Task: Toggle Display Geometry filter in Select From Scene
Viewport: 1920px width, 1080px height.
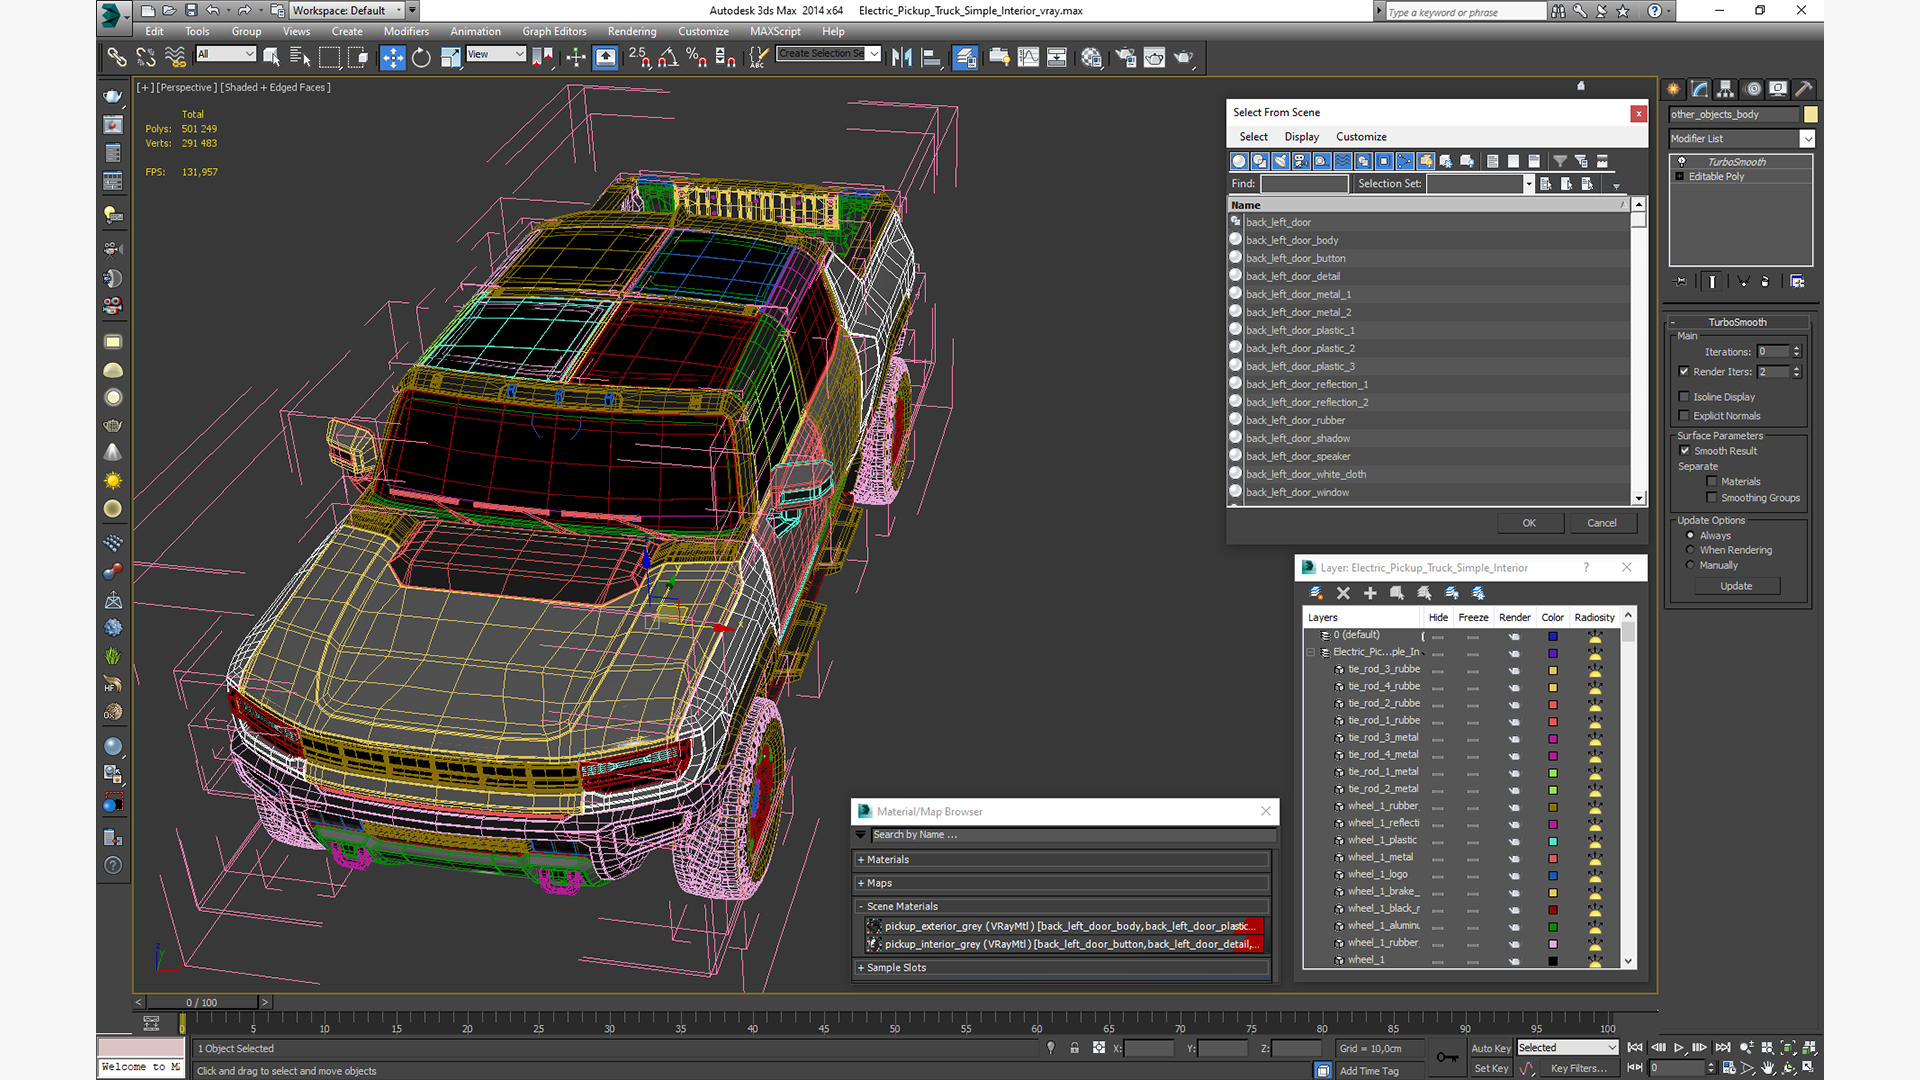Action: pyautogui.click(x=1239, y=161)
